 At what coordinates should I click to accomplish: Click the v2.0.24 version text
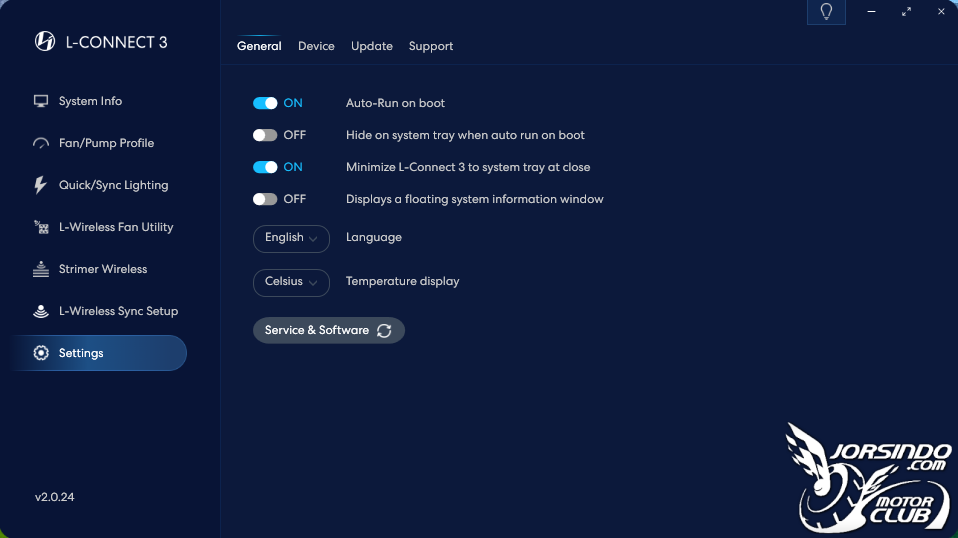tap(54, 497)
